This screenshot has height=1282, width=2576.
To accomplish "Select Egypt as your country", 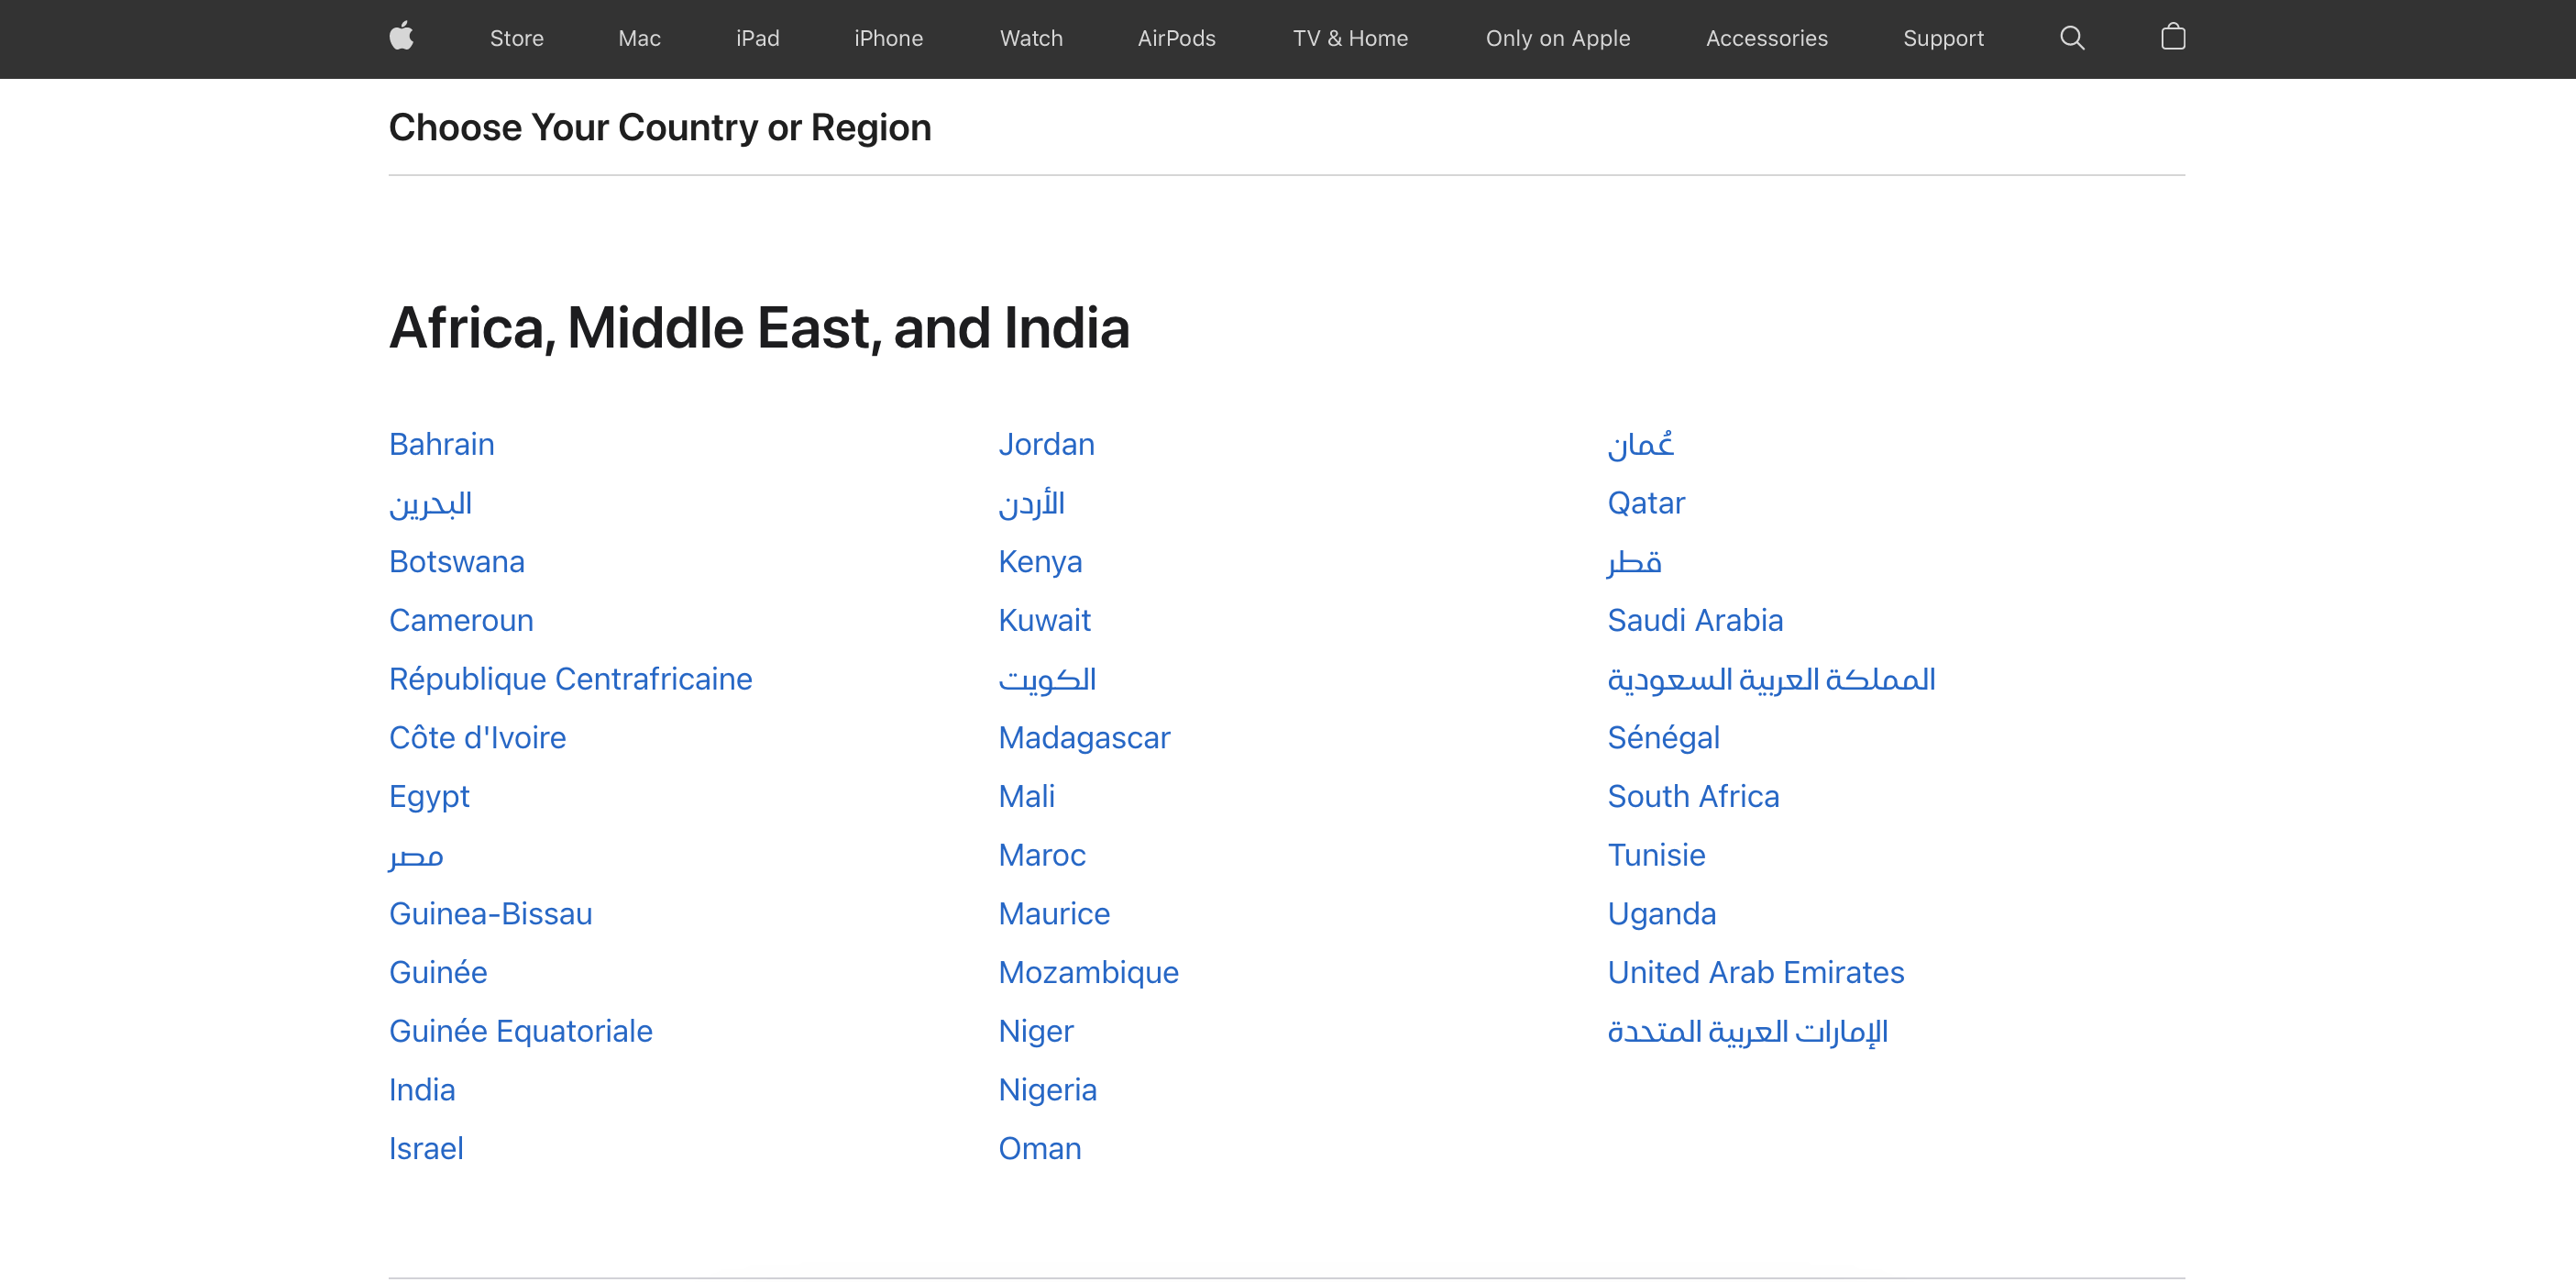I will [429, 796].
